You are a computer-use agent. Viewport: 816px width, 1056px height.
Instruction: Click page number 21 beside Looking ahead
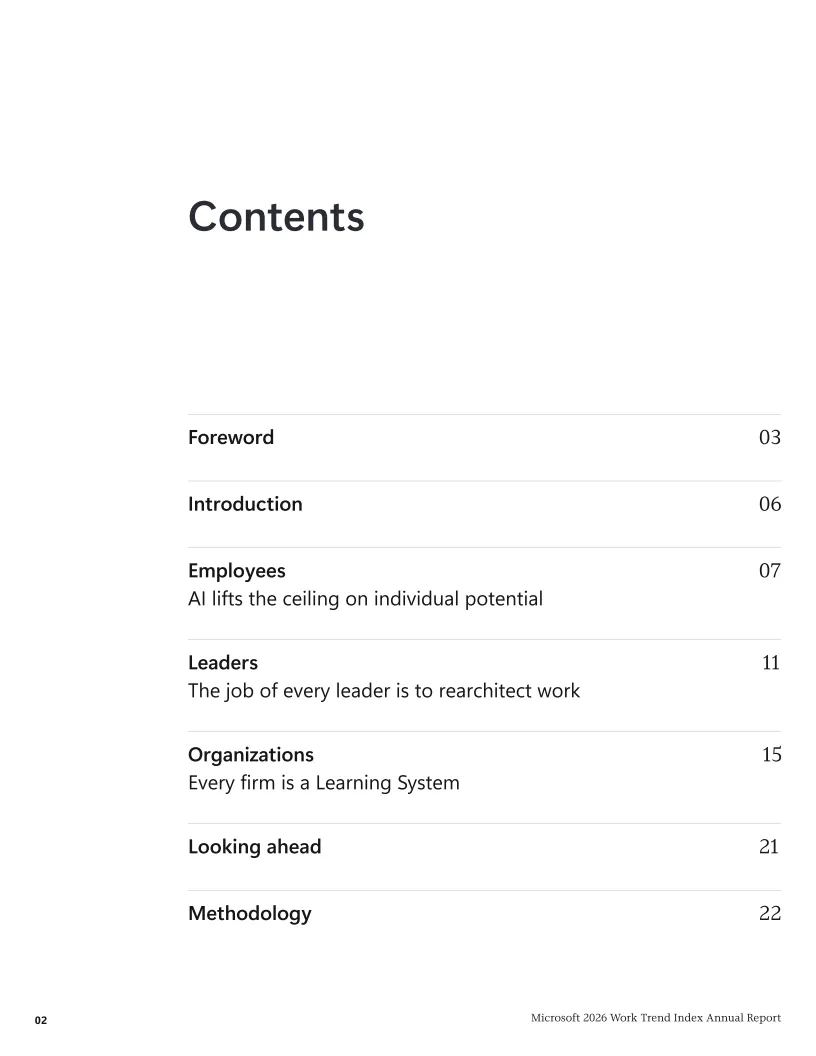pos(769,847)
